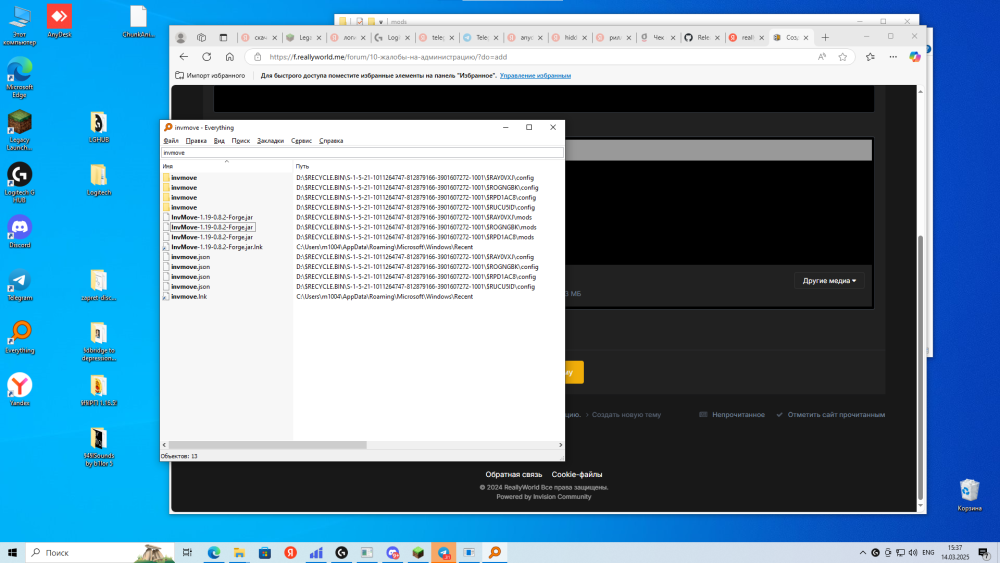The height and width of the screenshot is (563, 1000).
Task: Open Edge Settings and more menu
Action: [893, 57]
